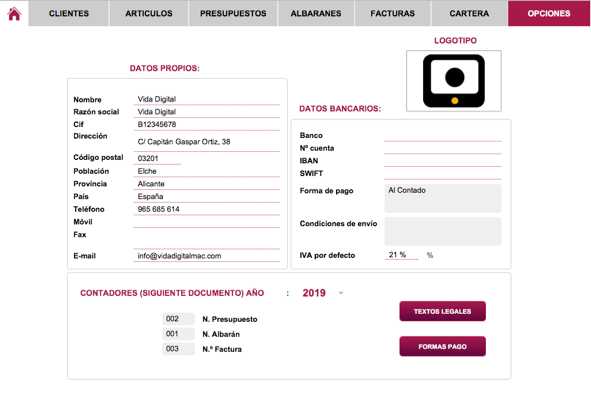The image size is (591, 393).
Task: Edit the Razón social field
Action: pos(207,112)
